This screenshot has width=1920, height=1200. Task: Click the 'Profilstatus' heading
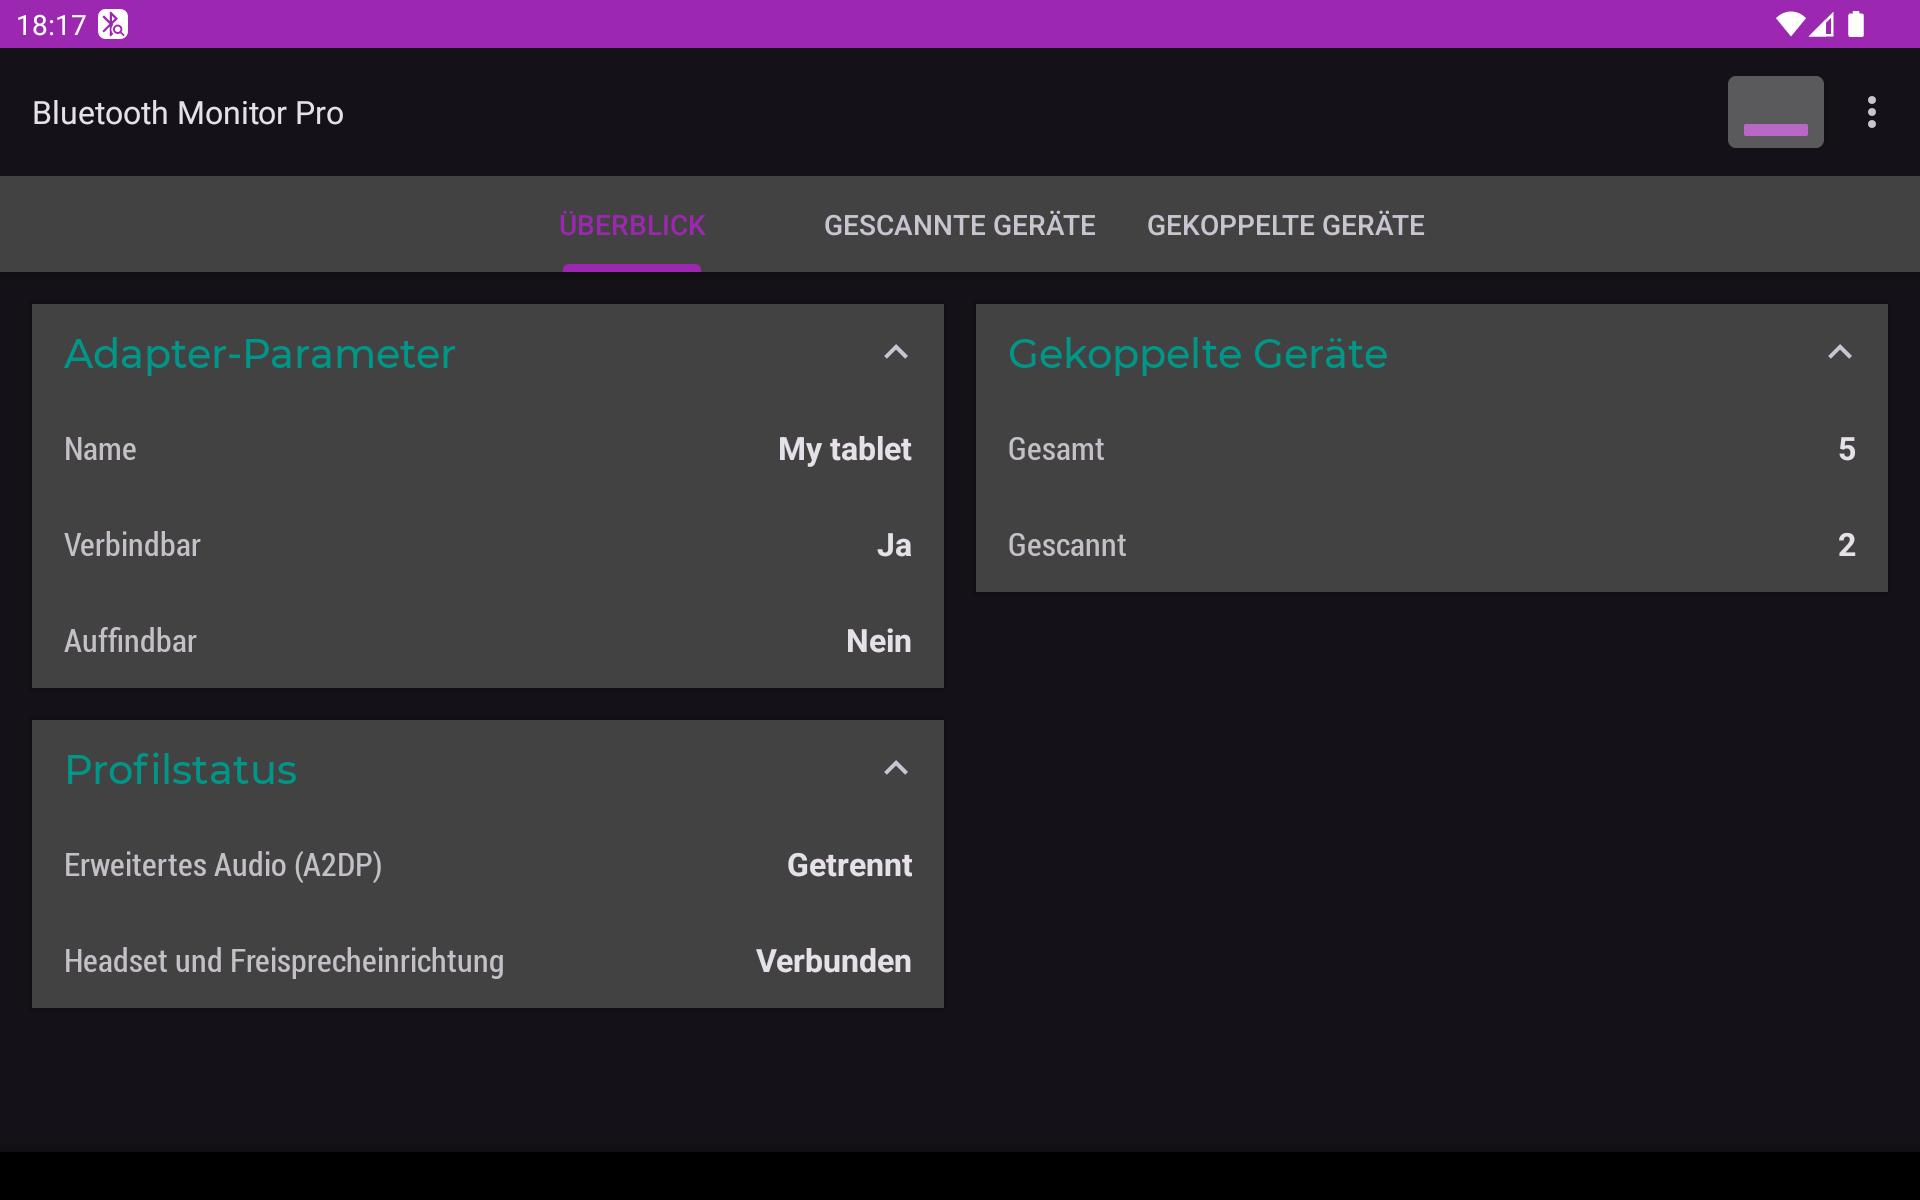(181, 770)
